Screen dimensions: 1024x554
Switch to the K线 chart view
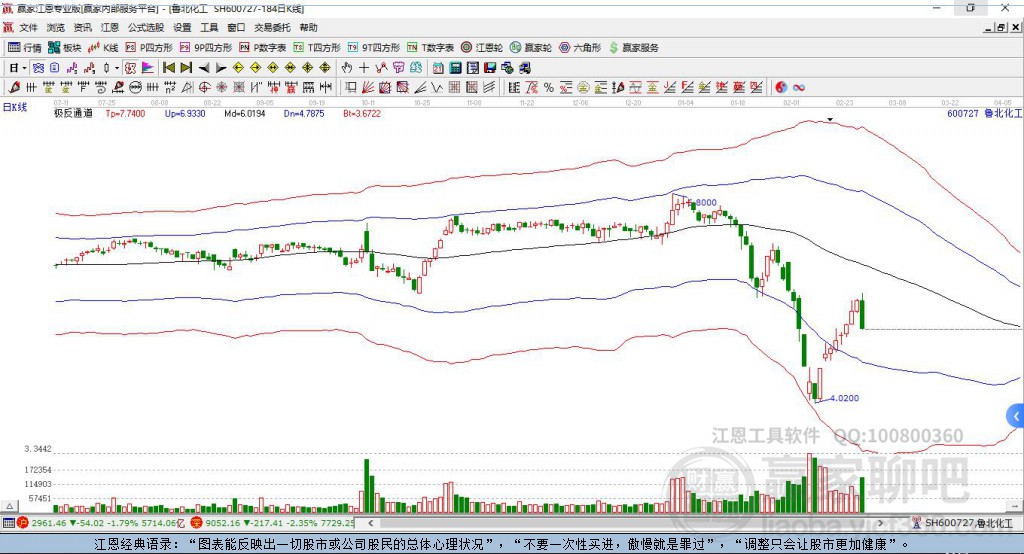tap(104, 48)
